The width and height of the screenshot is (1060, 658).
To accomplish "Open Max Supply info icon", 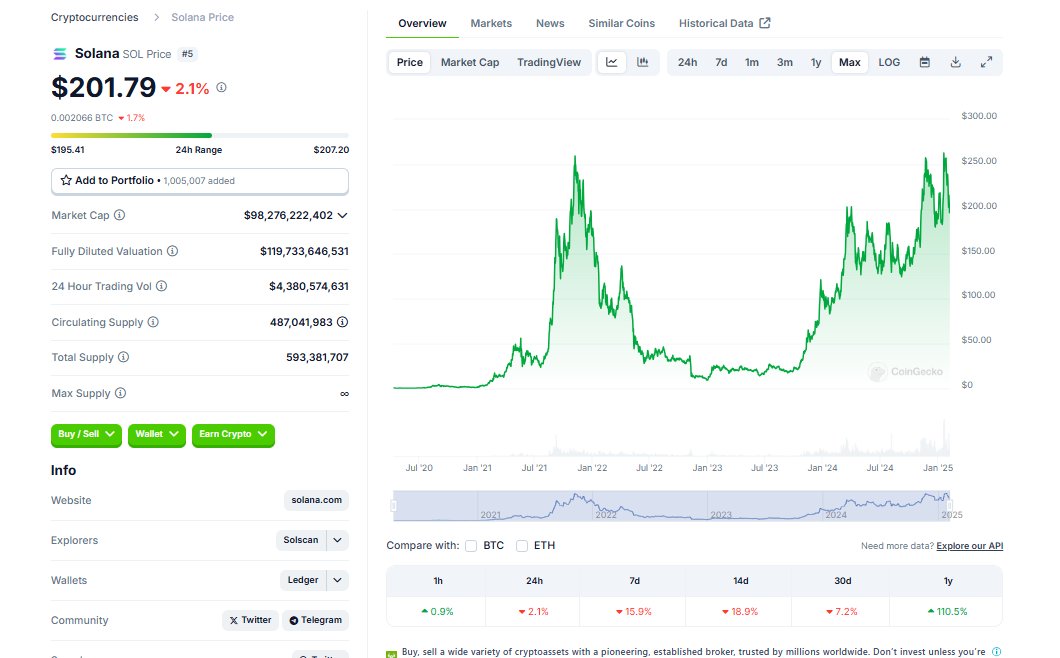I will pos(120,393).
